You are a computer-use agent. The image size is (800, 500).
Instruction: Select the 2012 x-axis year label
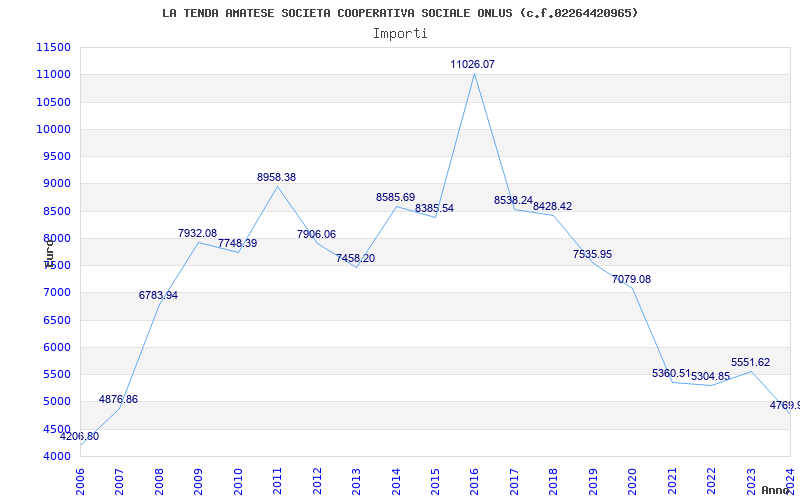click(x=317, y=482)
